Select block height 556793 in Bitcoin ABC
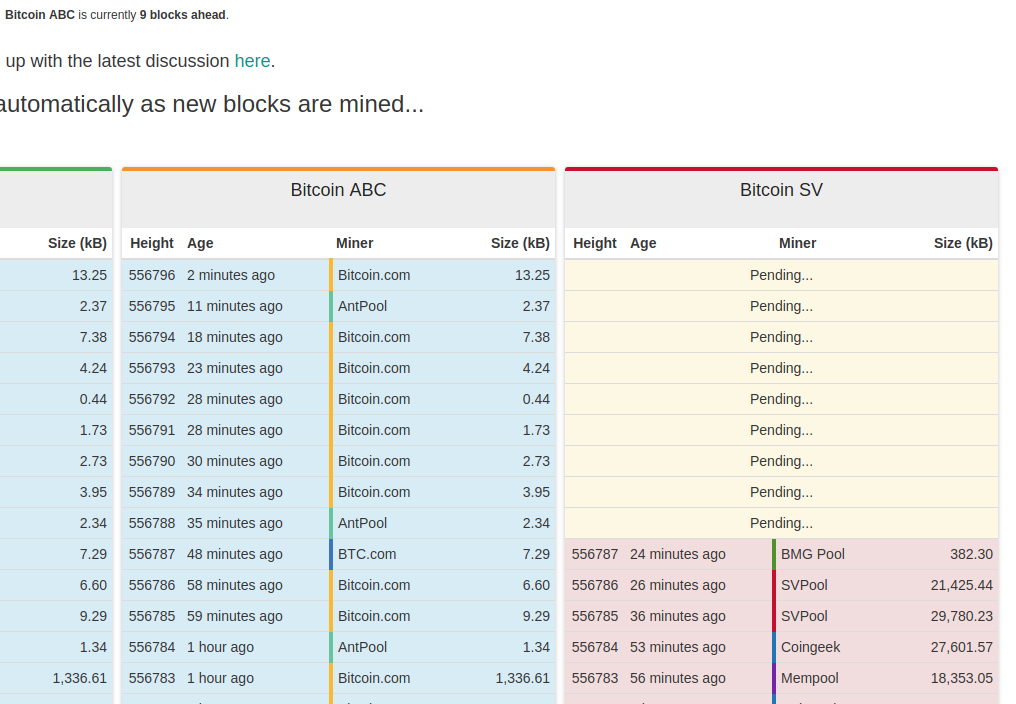The image size is (1016, 704). coord(152,368)
